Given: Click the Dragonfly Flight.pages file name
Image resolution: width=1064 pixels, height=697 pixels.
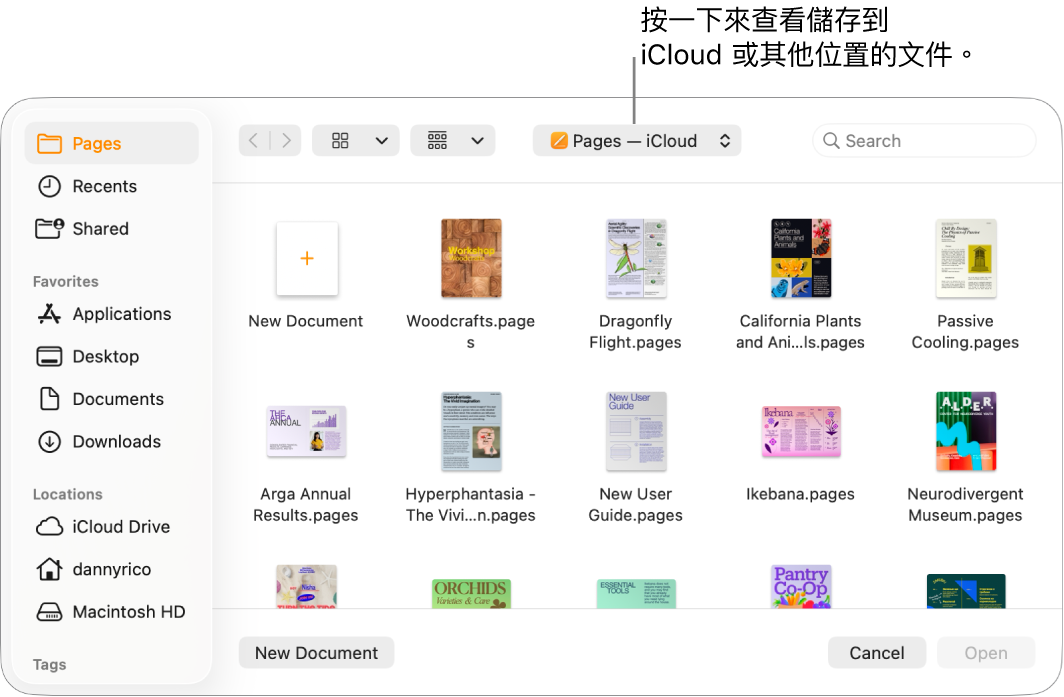Looking at the screenshot, I should pos(635,331).
